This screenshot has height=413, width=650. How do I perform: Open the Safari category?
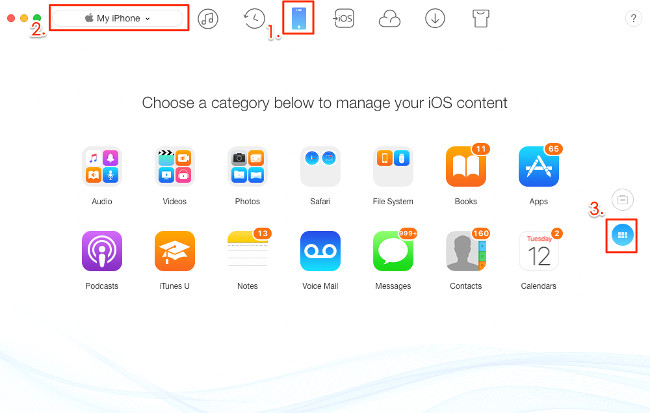[x=320, y=166]
